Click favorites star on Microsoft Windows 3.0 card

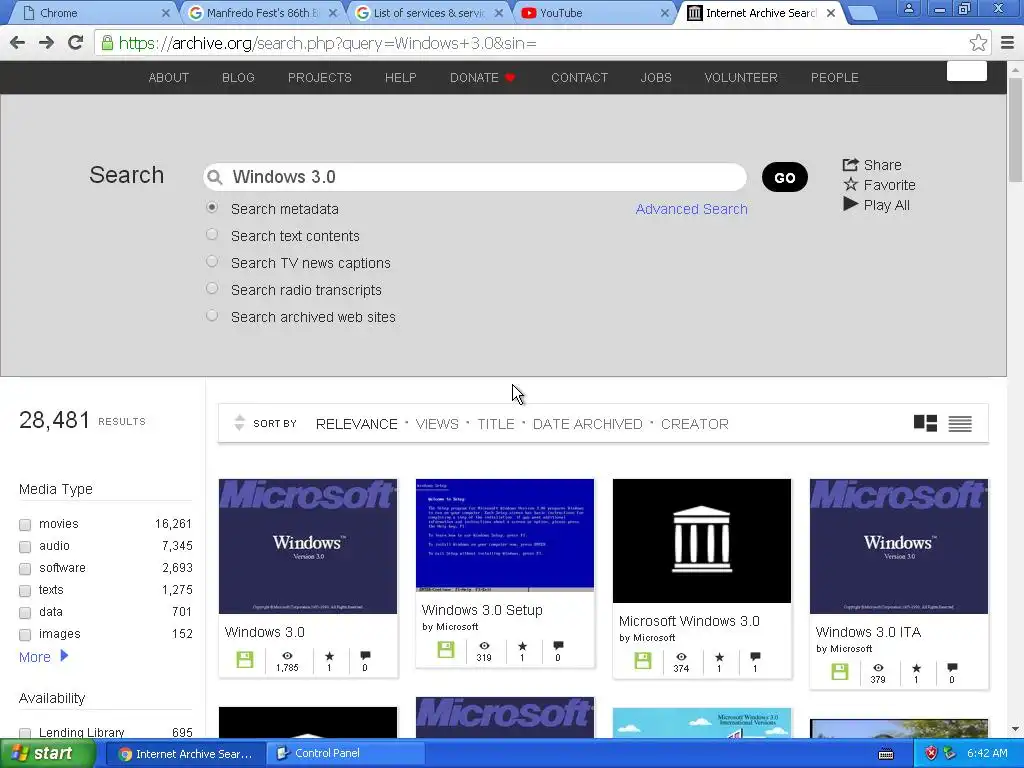click(x=719, y=657)
